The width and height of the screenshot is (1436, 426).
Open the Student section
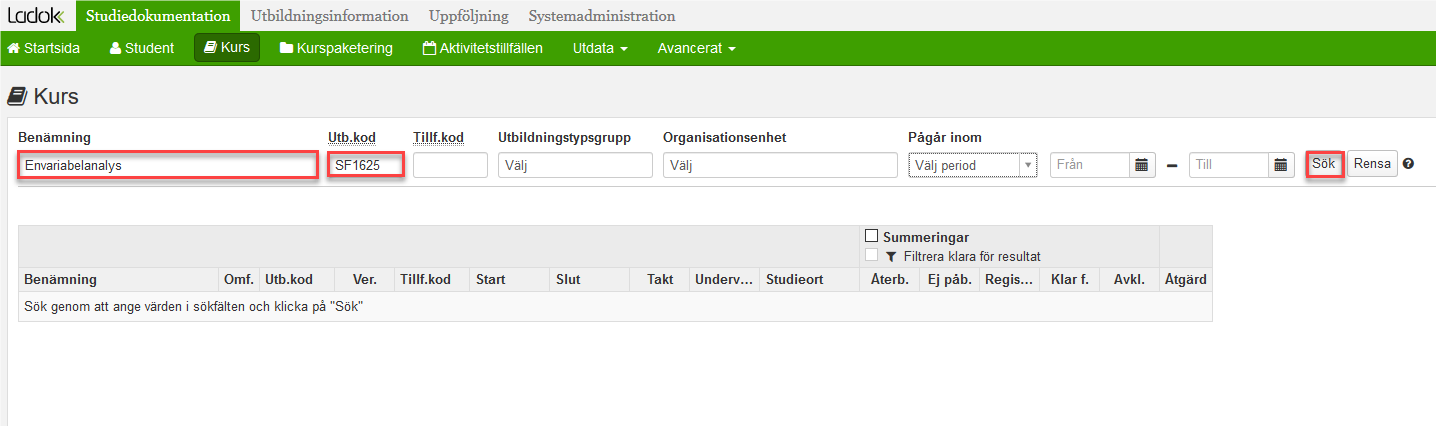[142, 48]
